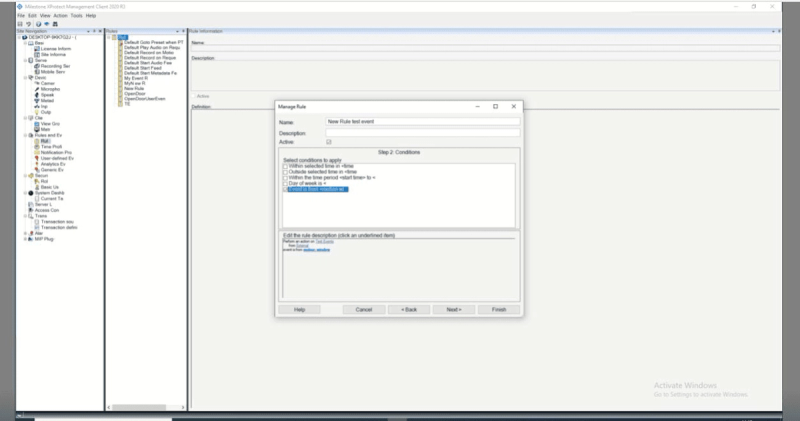Open User-defined Events in navigation tree
Viewport: 800px width, 421px height.
point(54,158)
